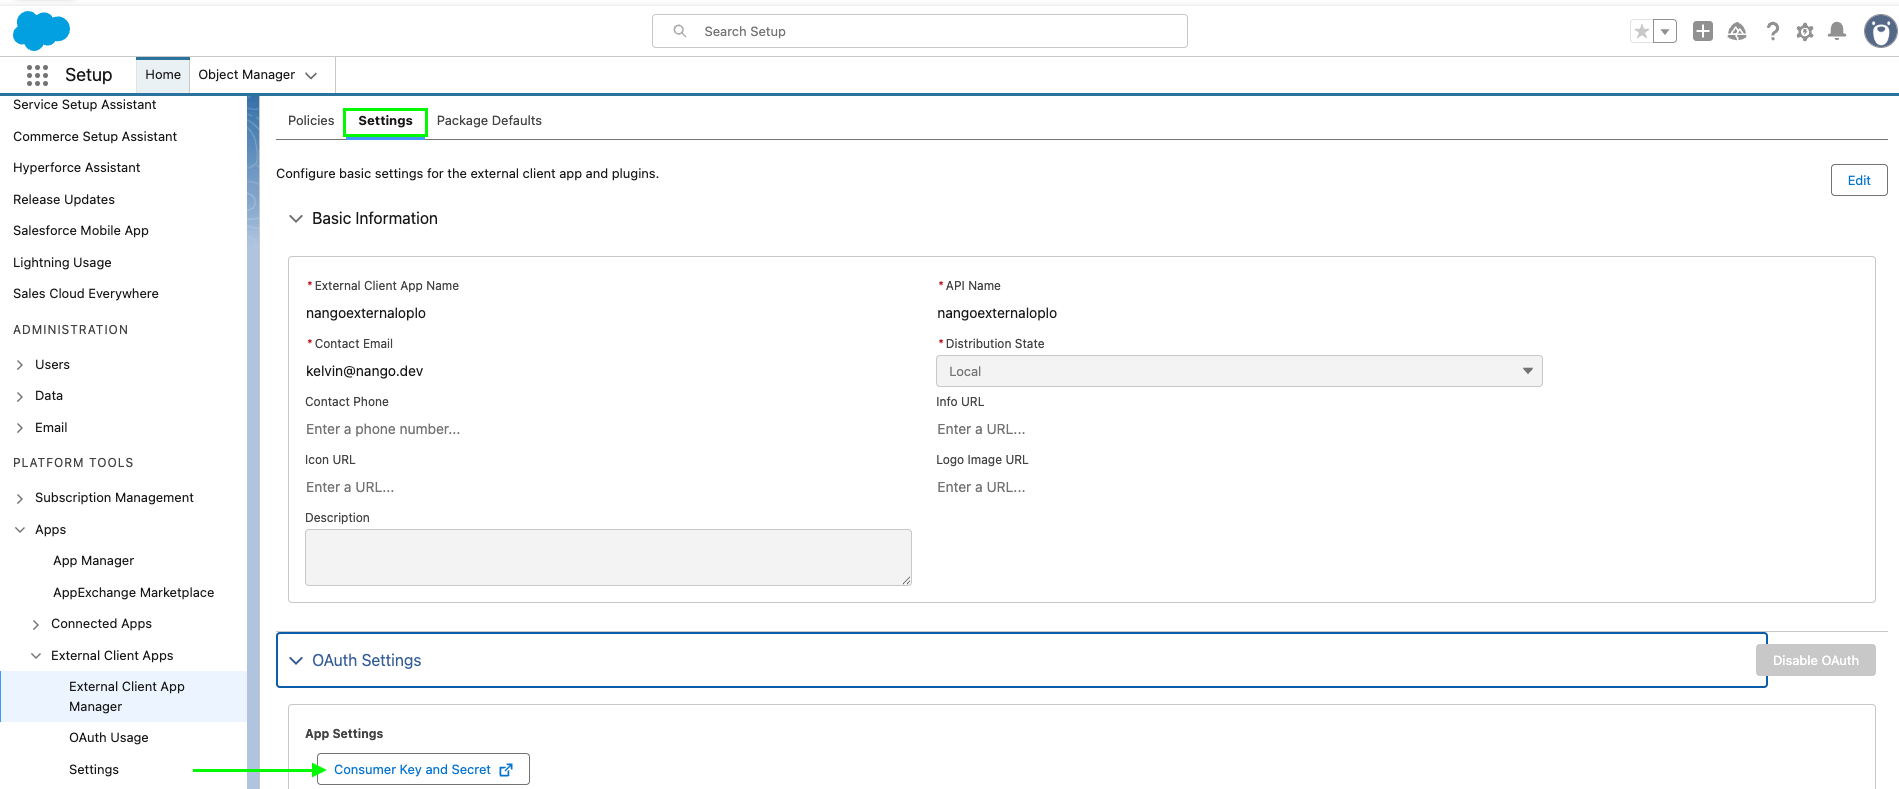The image size is (1899, 789).
Task: Click the Icon URL field
Action: pyautogui.click(x=608, y=487)
